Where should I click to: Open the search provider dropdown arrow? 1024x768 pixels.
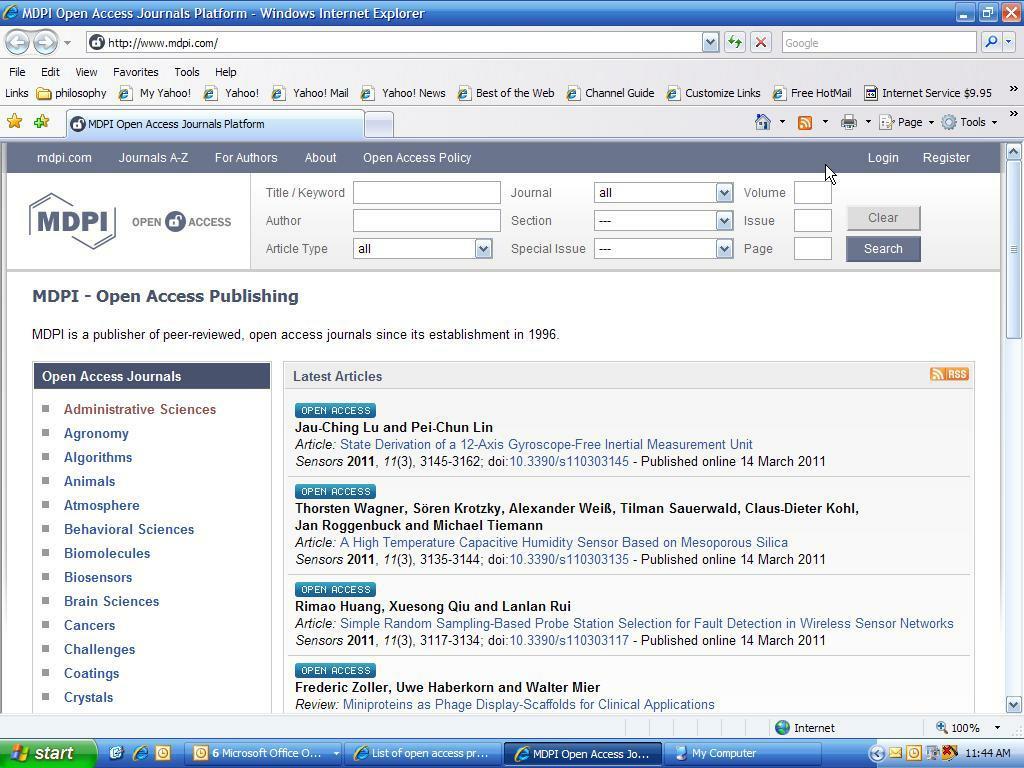(x=1008, y=42)
